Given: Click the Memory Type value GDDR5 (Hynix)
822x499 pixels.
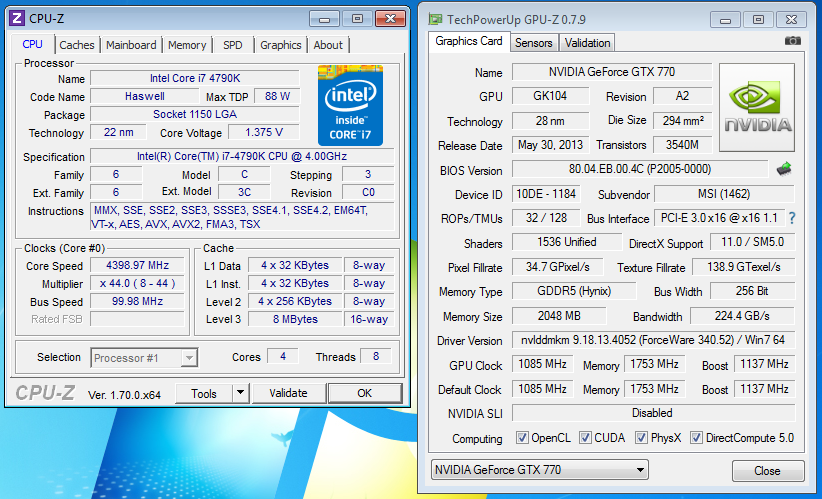Looking at the screenshot, I should [x=574, y=291].
